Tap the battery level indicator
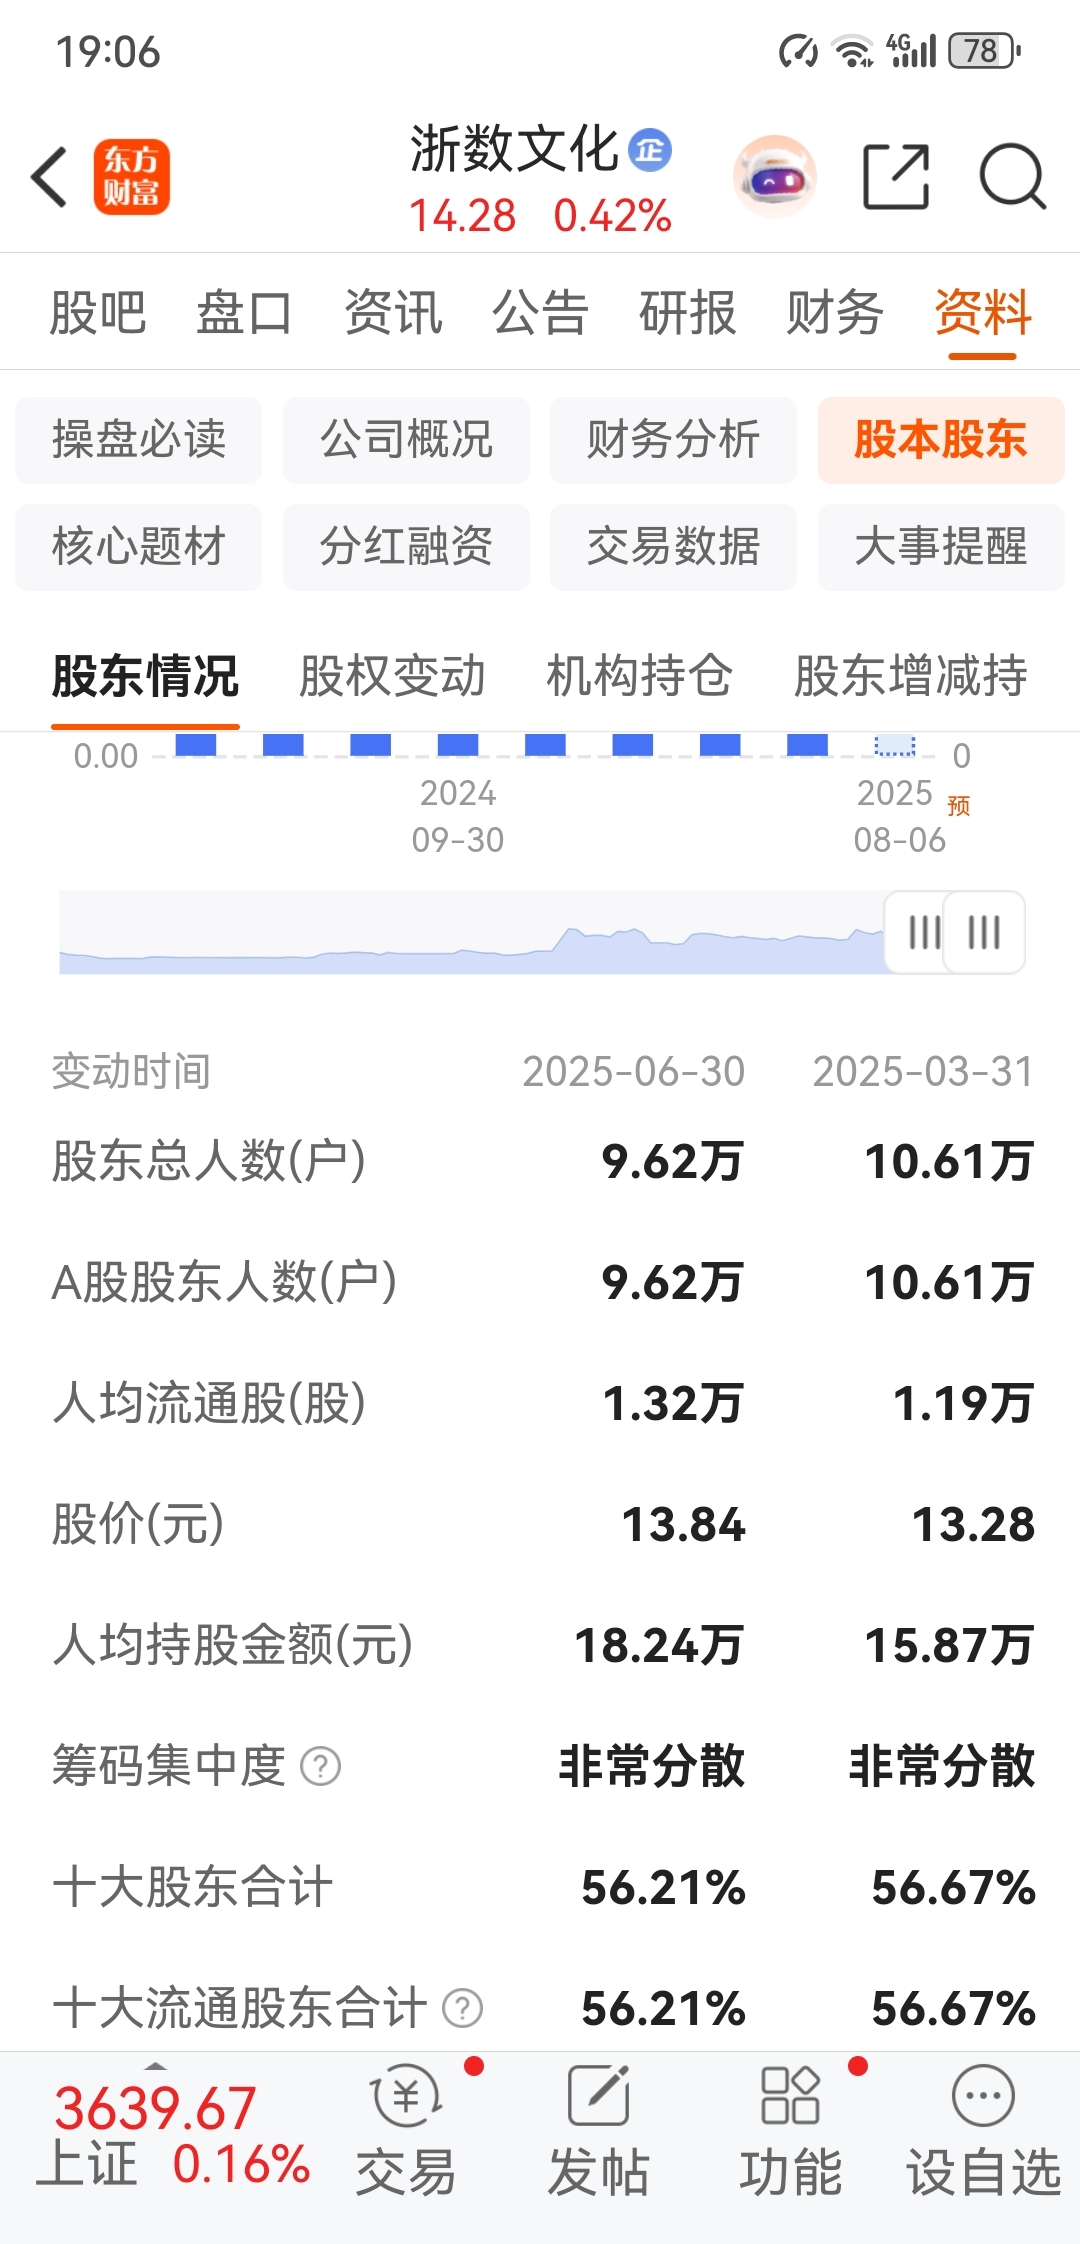Screen dimensions: 1080x2244 985,50
